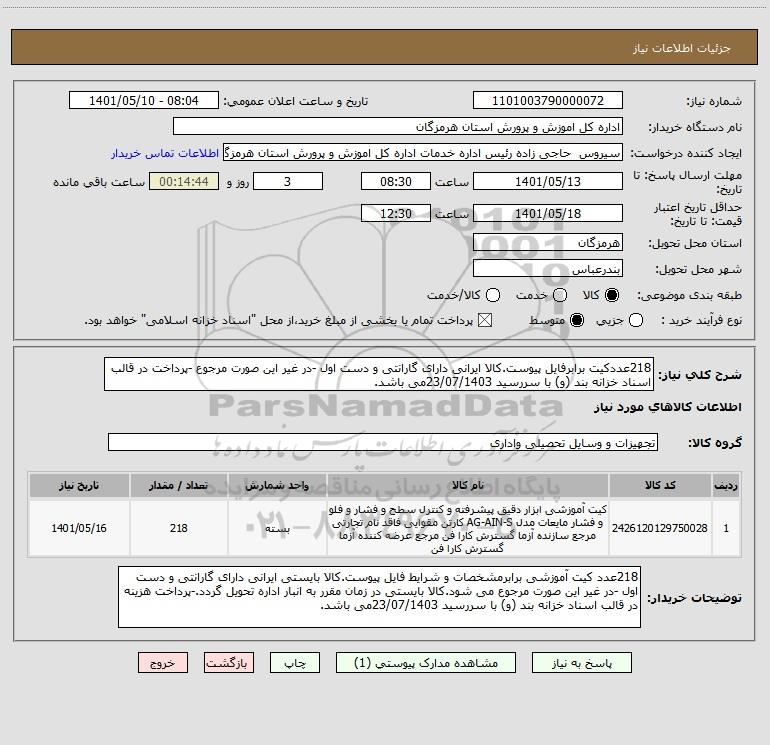Click the price validity date 1401/05/18
The height and width of the screenshot is (745, 770).
548,213
